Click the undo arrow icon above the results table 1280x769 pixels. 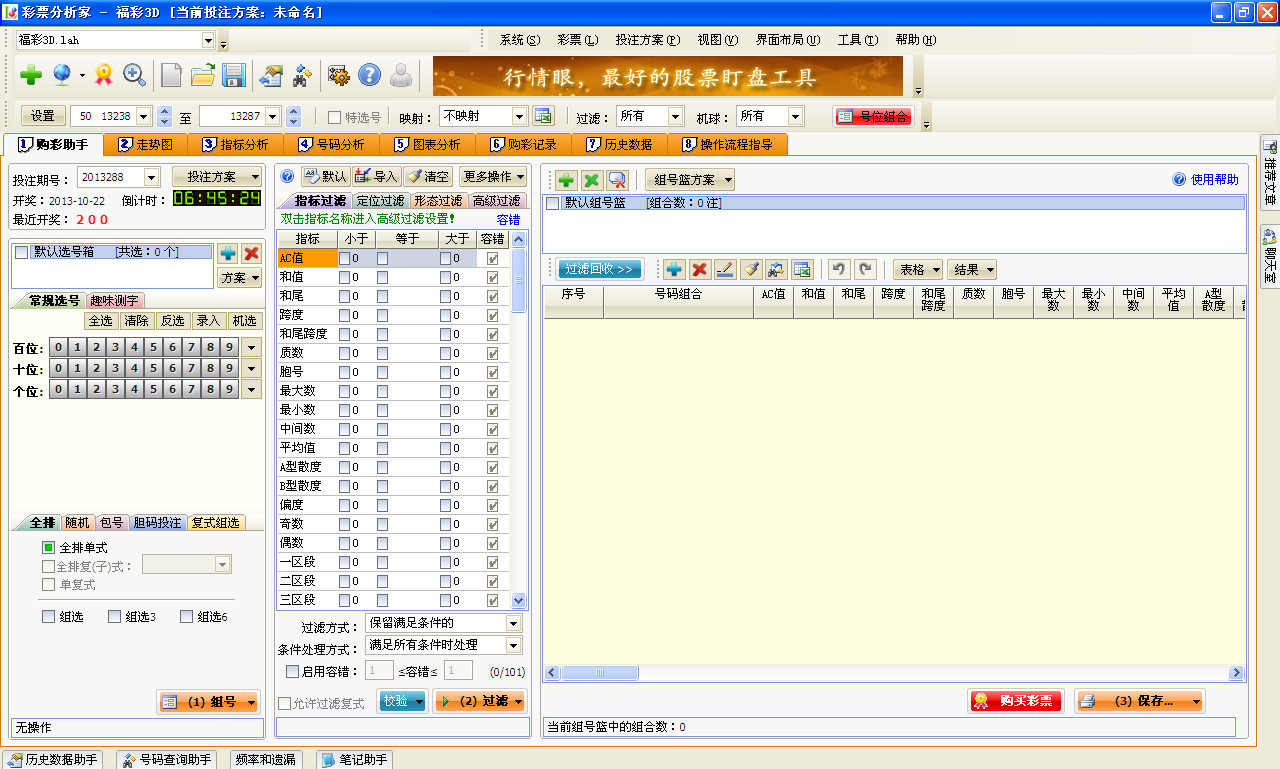coord(838,270)
